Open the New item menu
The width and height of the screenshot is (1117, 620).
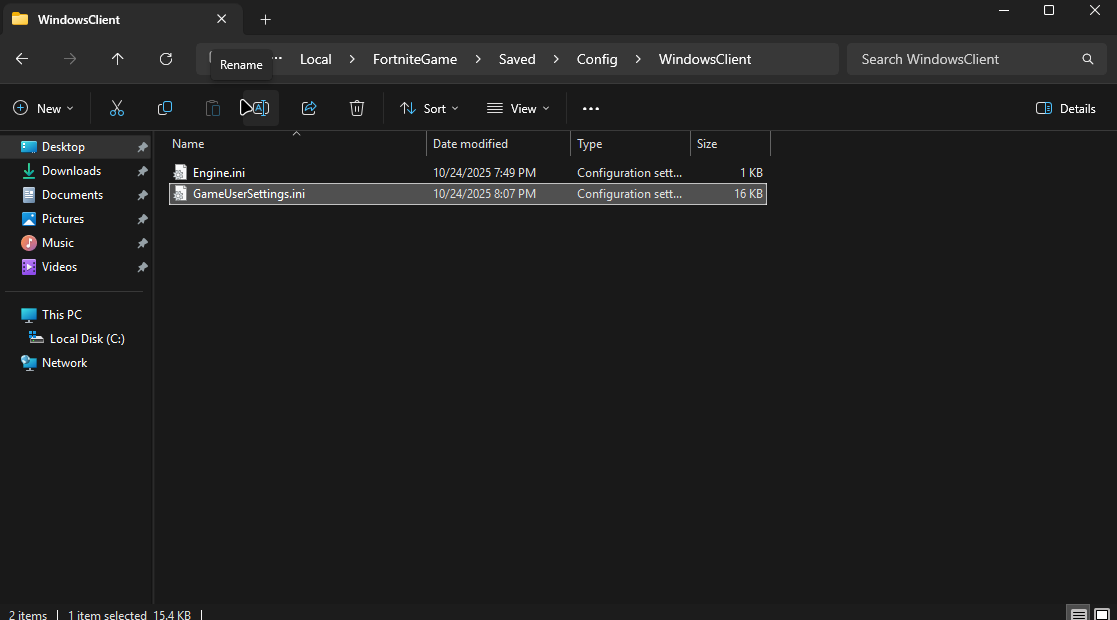[43, 108]
